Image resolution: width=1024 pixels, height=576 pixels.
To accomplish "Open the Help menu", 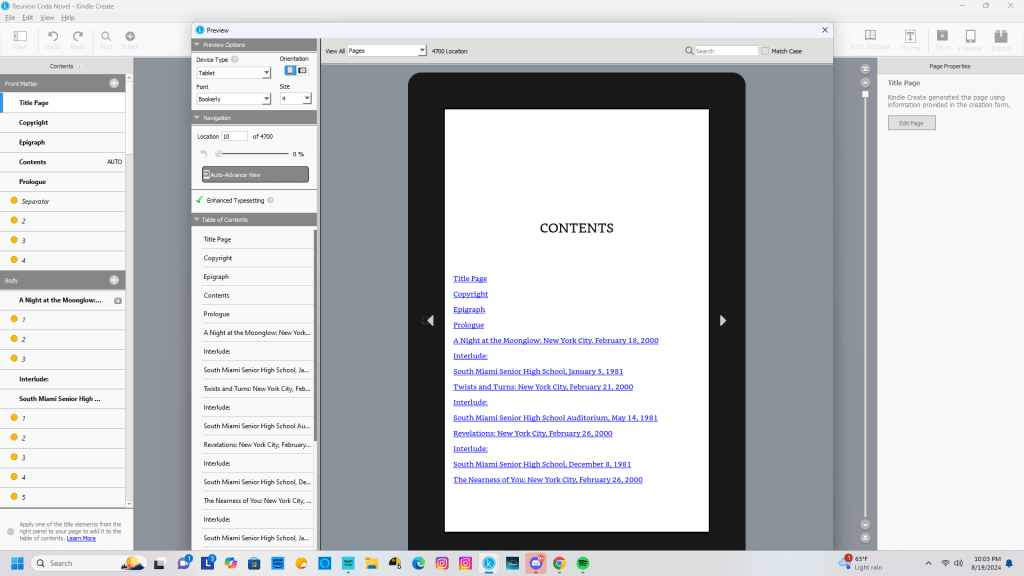I will click(68, 18).
